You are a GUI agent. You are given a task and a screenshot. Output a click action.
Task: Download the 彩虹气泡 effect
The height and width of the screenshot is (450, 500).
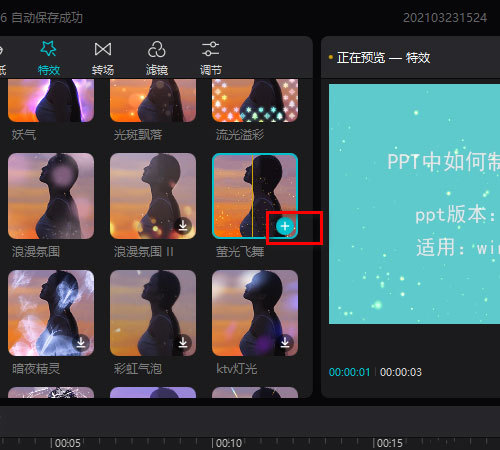click(x=183, y=343)
